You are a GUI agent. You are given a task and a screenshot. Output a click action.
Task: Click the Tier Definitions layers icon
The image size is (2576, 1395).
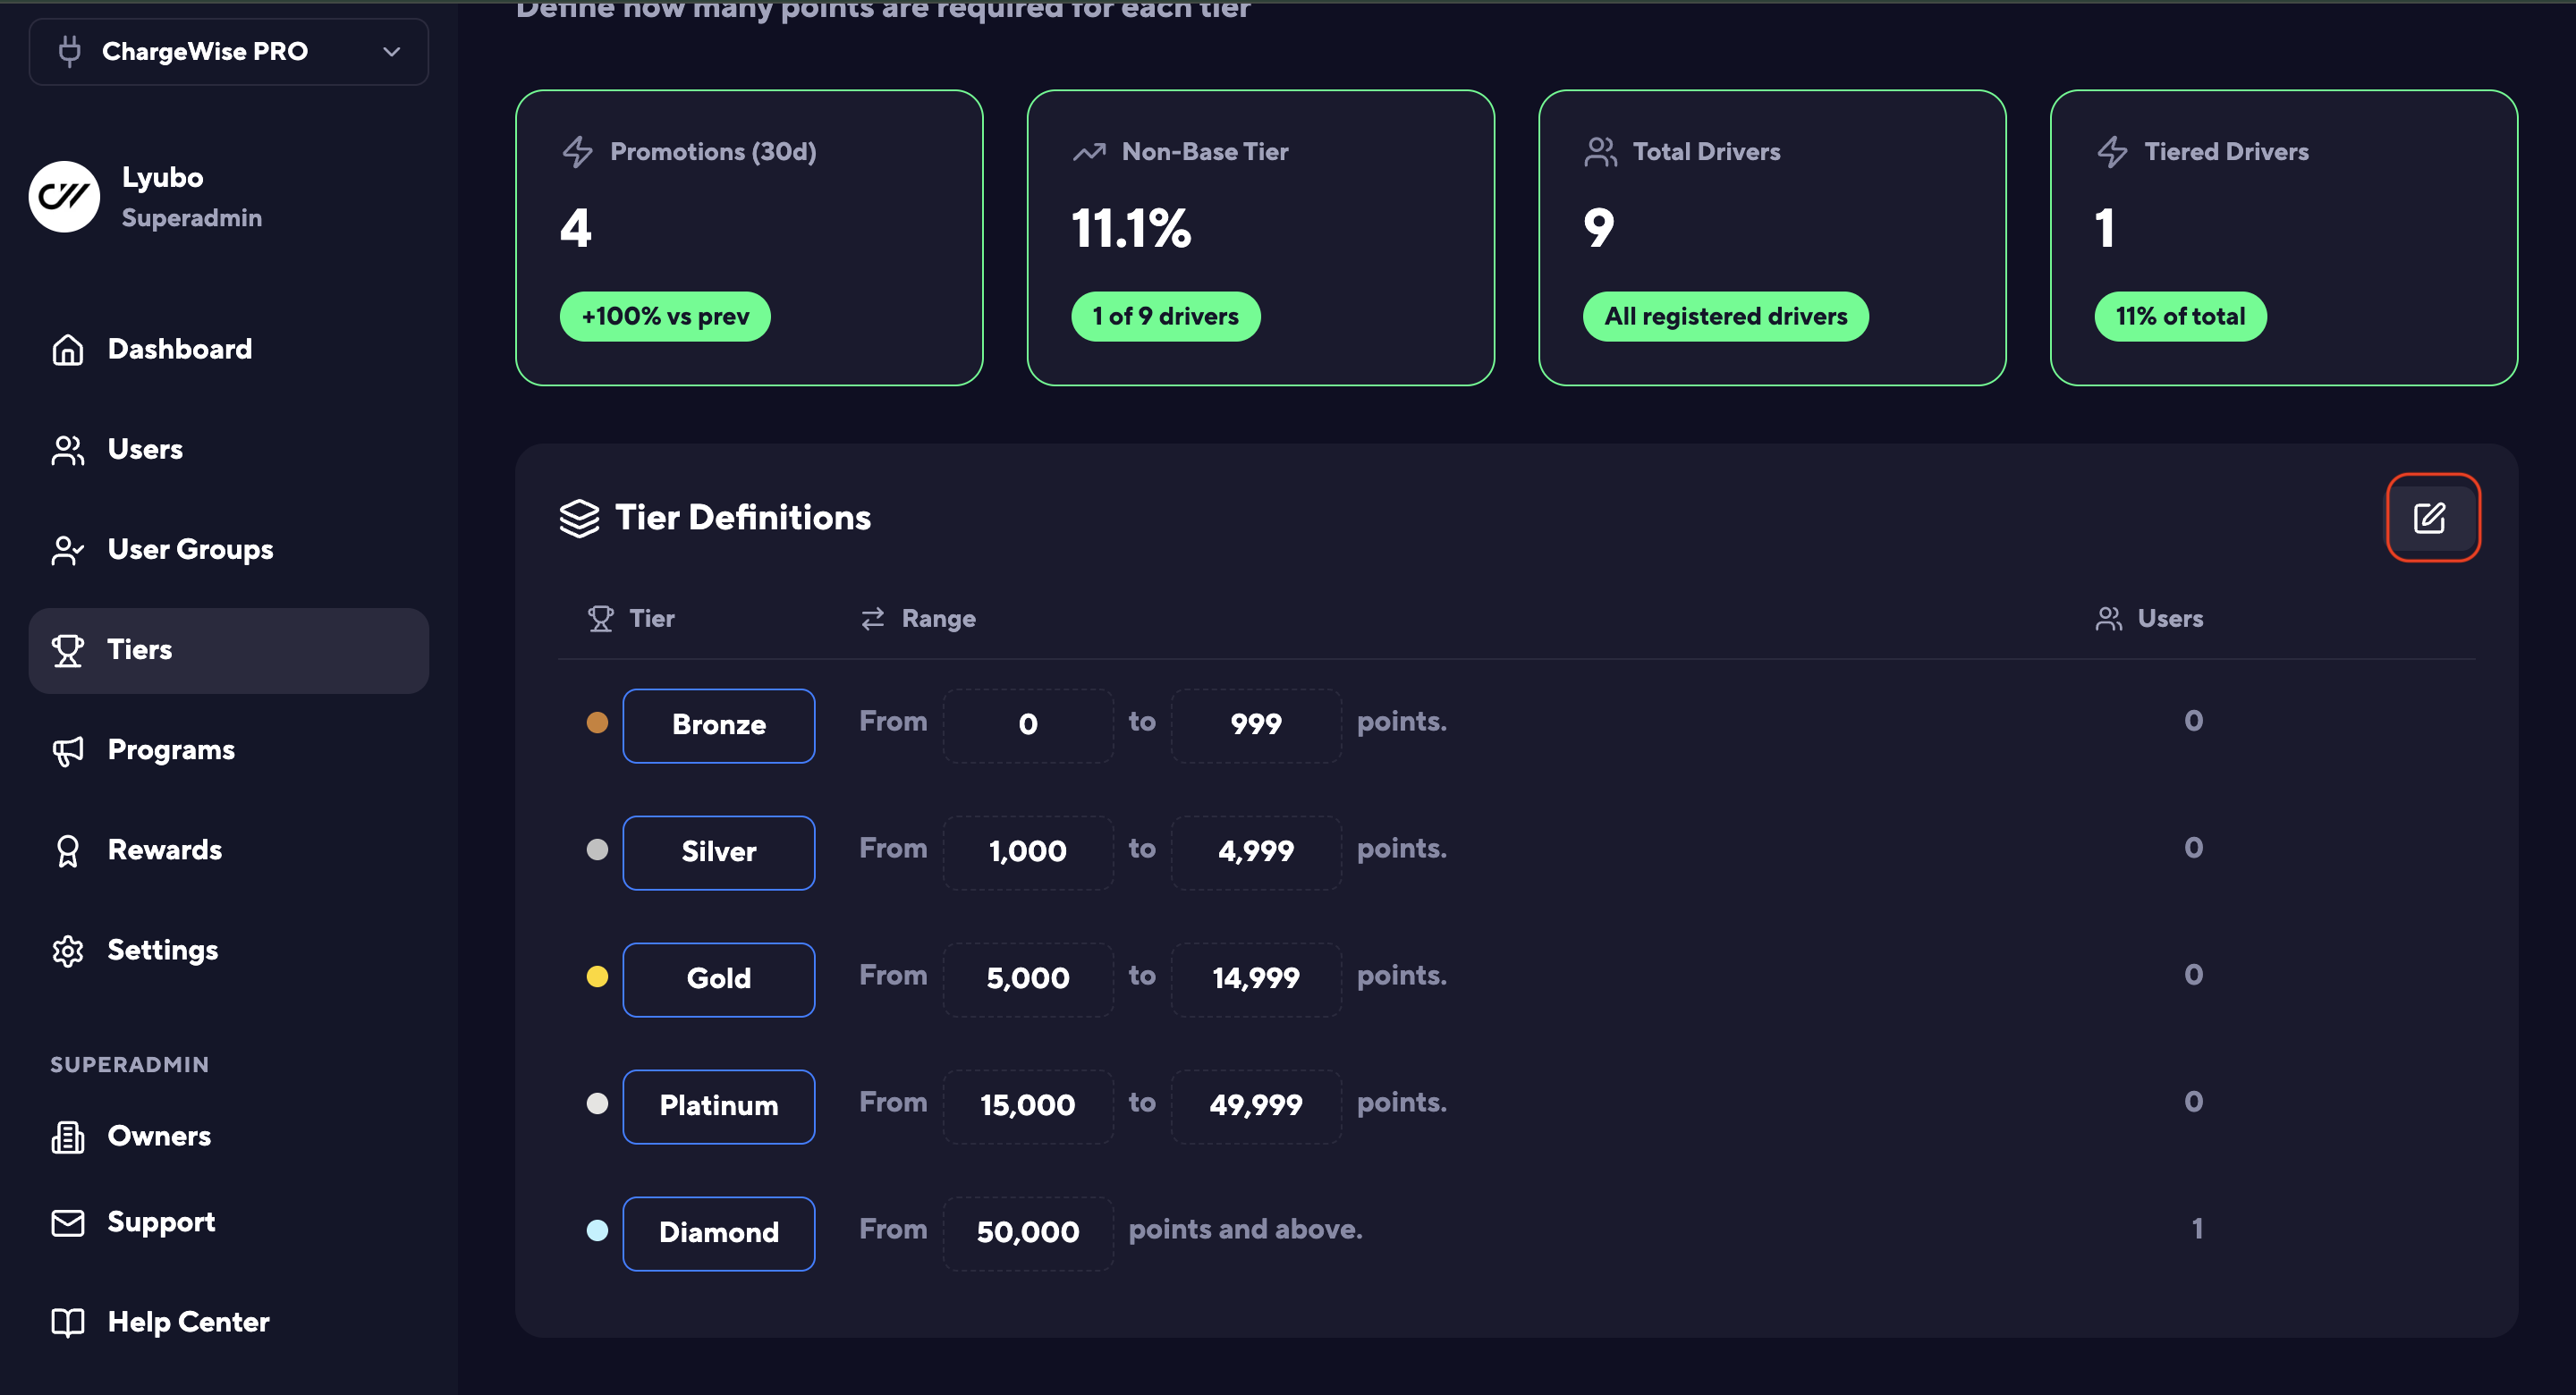coord(579,518)
